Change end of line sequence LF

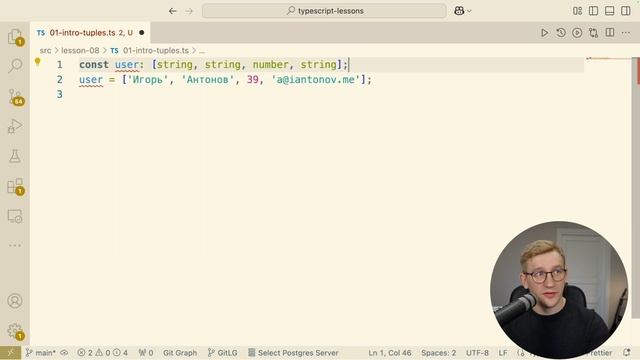pos(503,353)
